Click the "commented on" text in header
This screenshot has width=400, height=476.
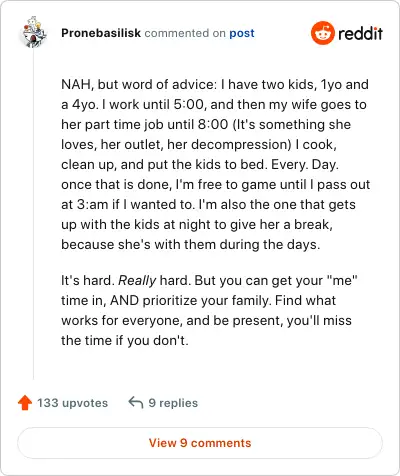[x=185, y=33]
